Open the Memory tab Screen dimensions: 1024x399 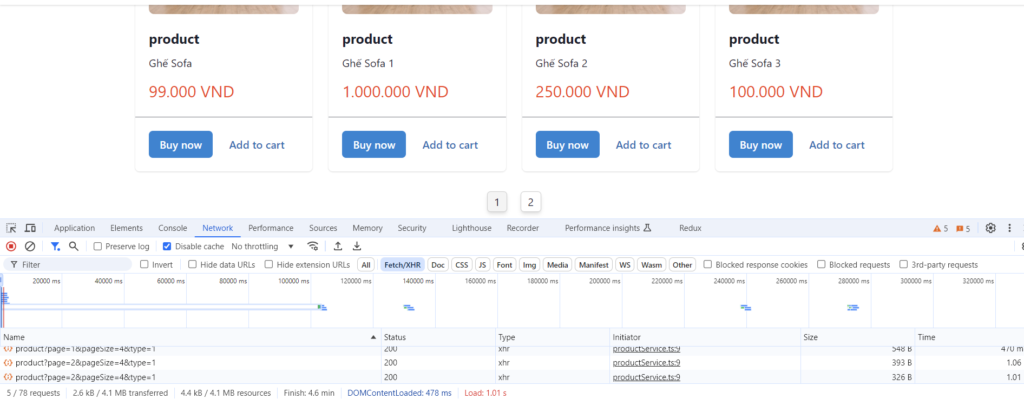click(x=367, y=228)
